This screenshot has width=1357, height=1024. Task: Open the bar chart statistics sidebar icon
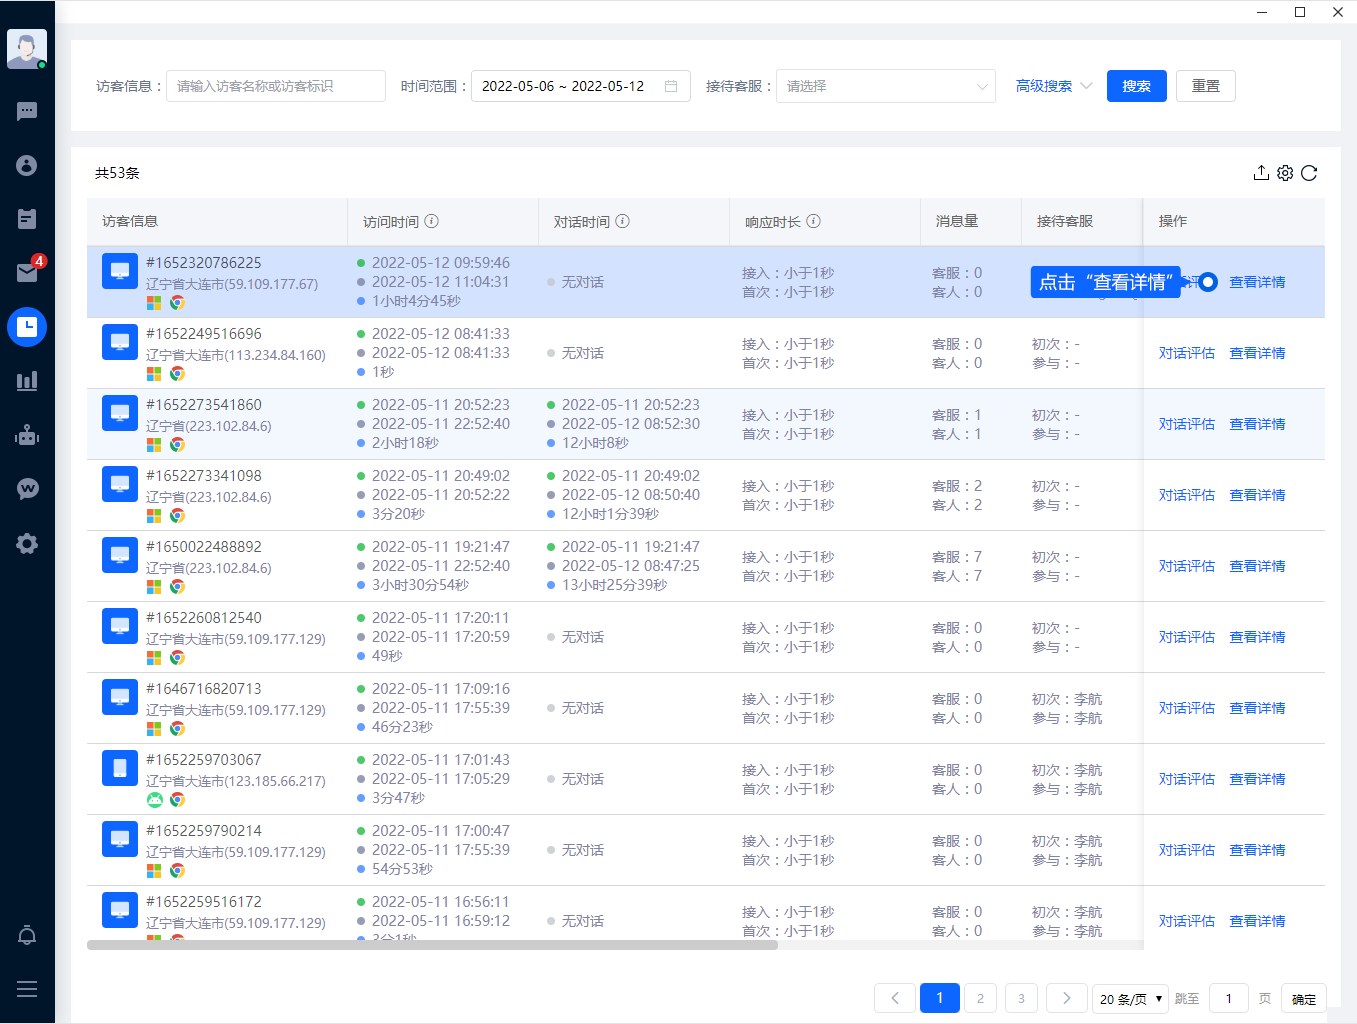pos(27,381)
